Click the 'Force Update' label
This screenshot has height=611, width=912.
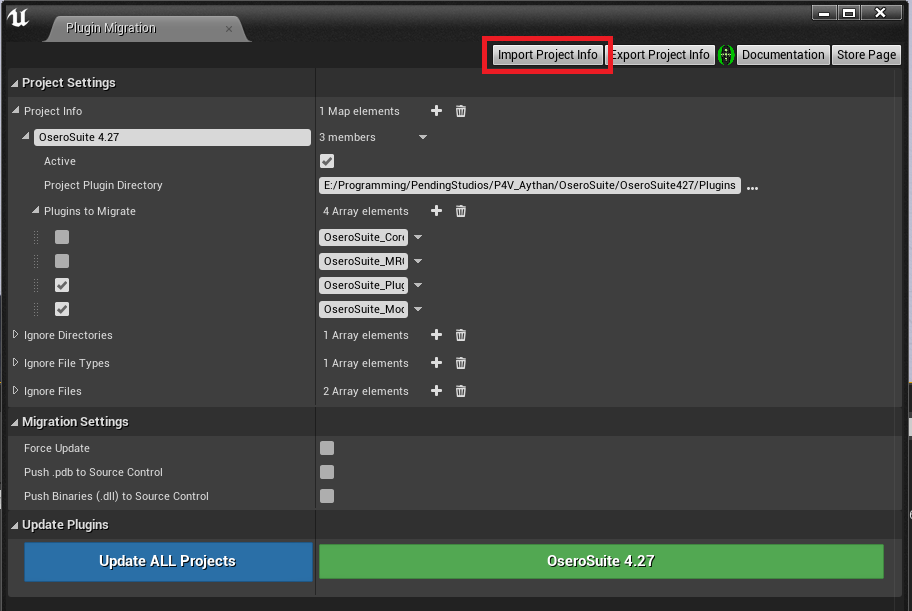[x=57, y=448]
